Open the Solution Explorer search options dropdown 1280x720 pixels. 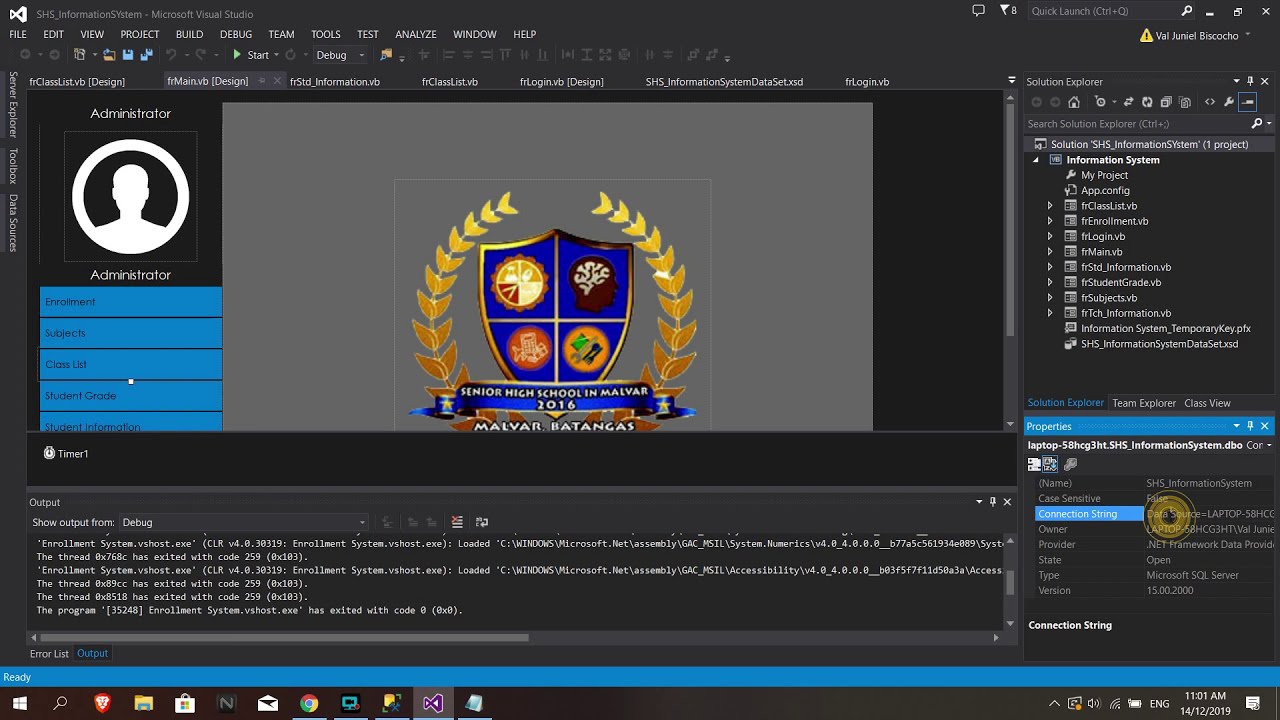point(1269,124)
